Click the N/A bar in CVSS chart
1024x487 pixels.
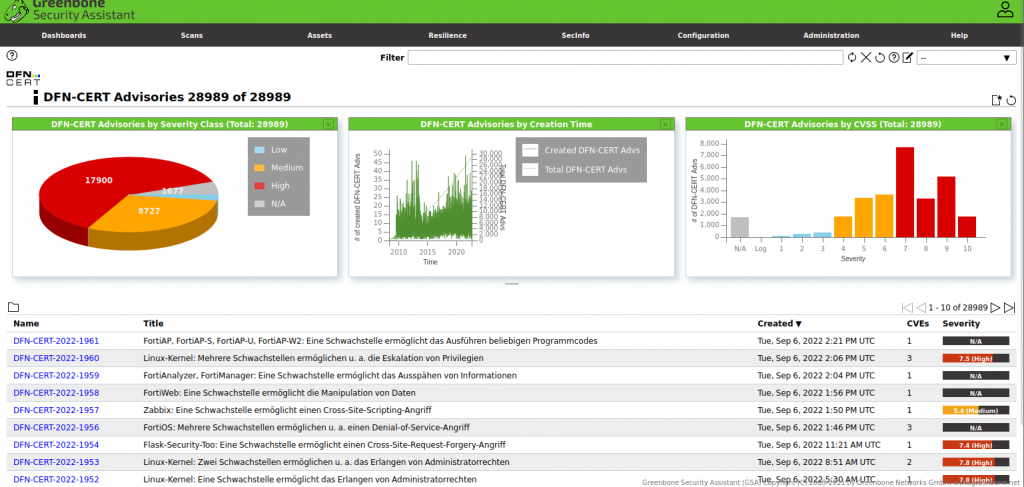[739, 227]
